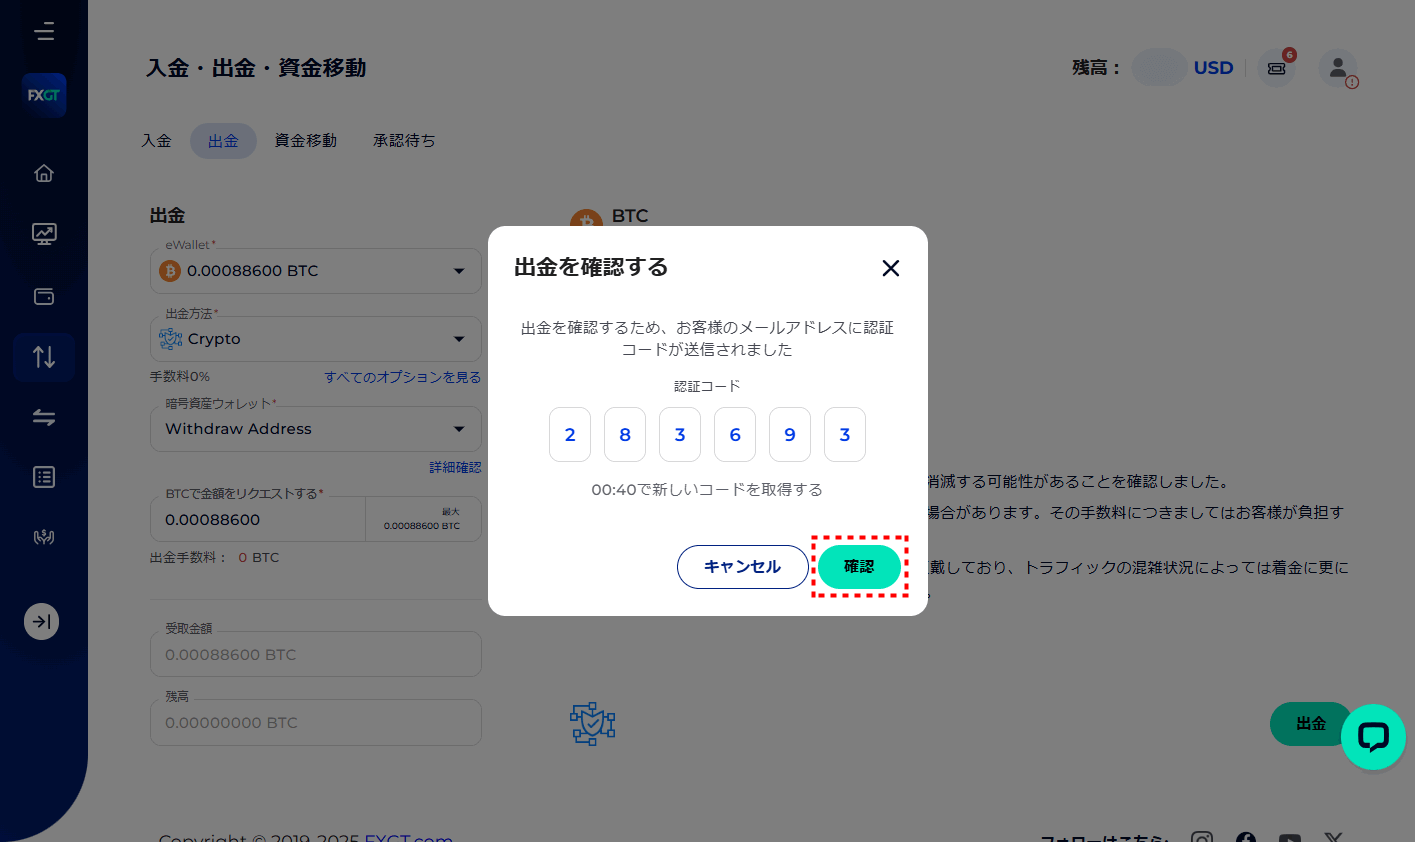The height and width of the screenshot is (842, 1415).
Task: Open the ticket notifications icon
Action: point(1276,68)
